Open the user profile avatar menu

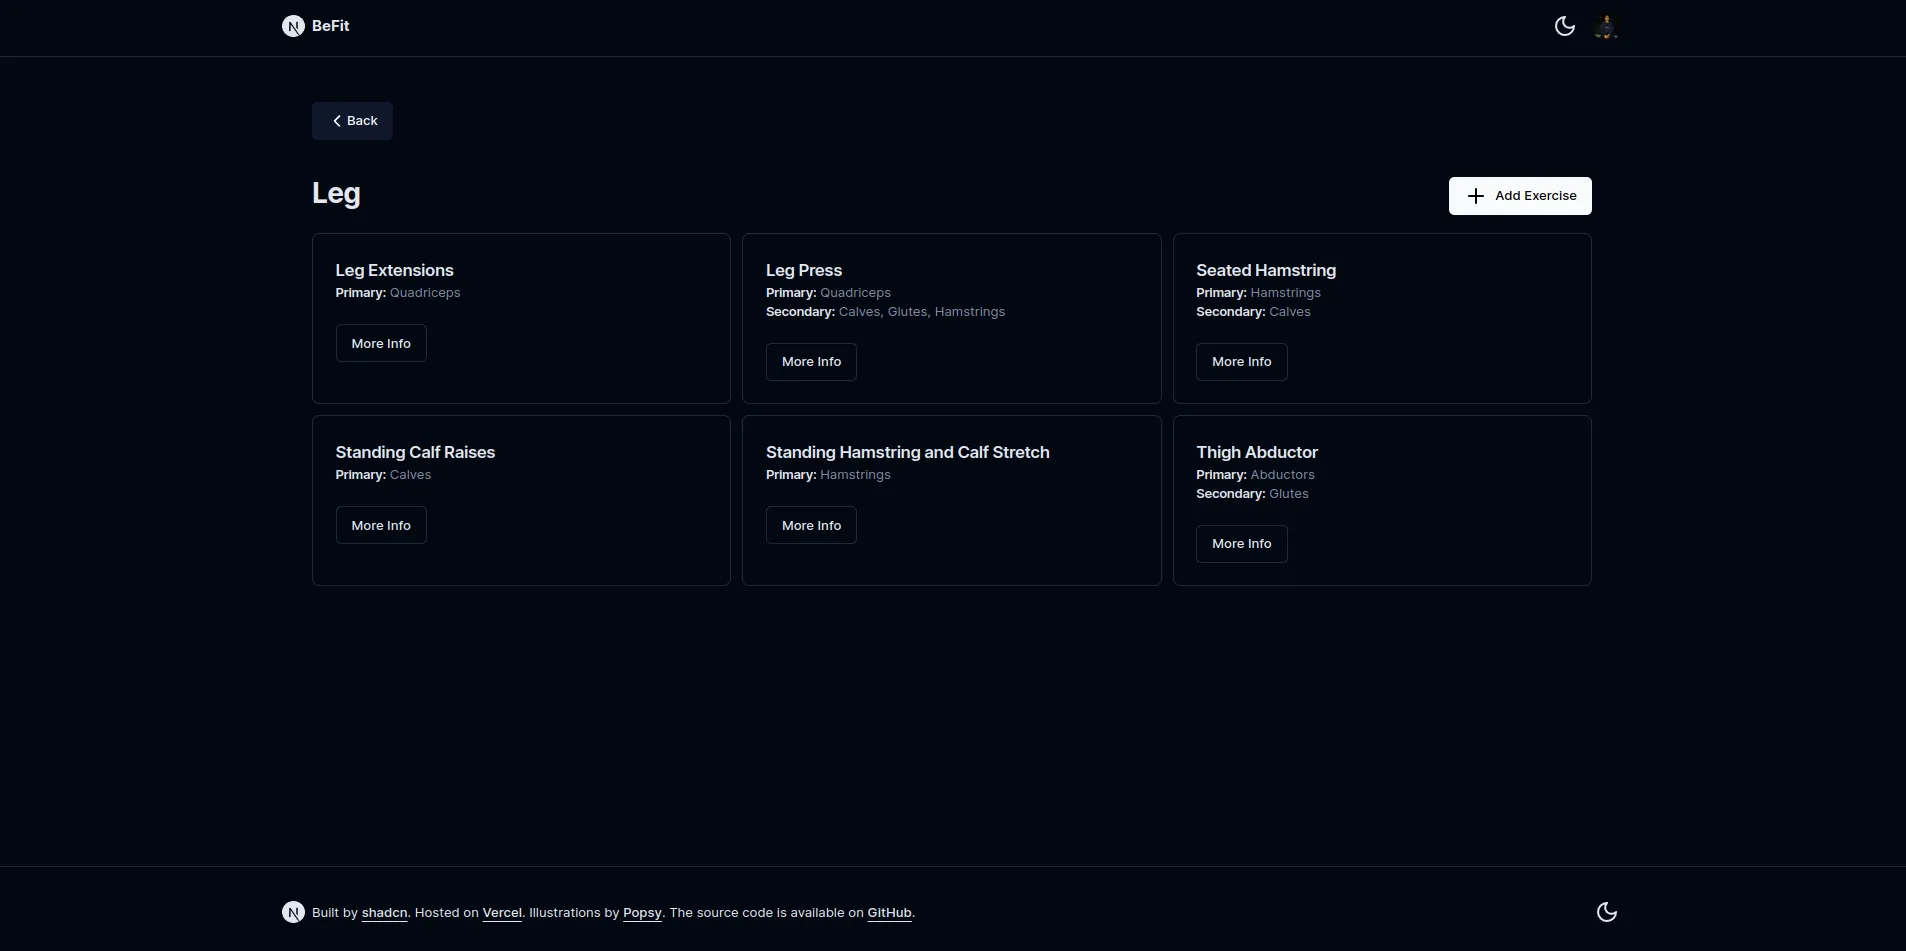[1606, 26]
